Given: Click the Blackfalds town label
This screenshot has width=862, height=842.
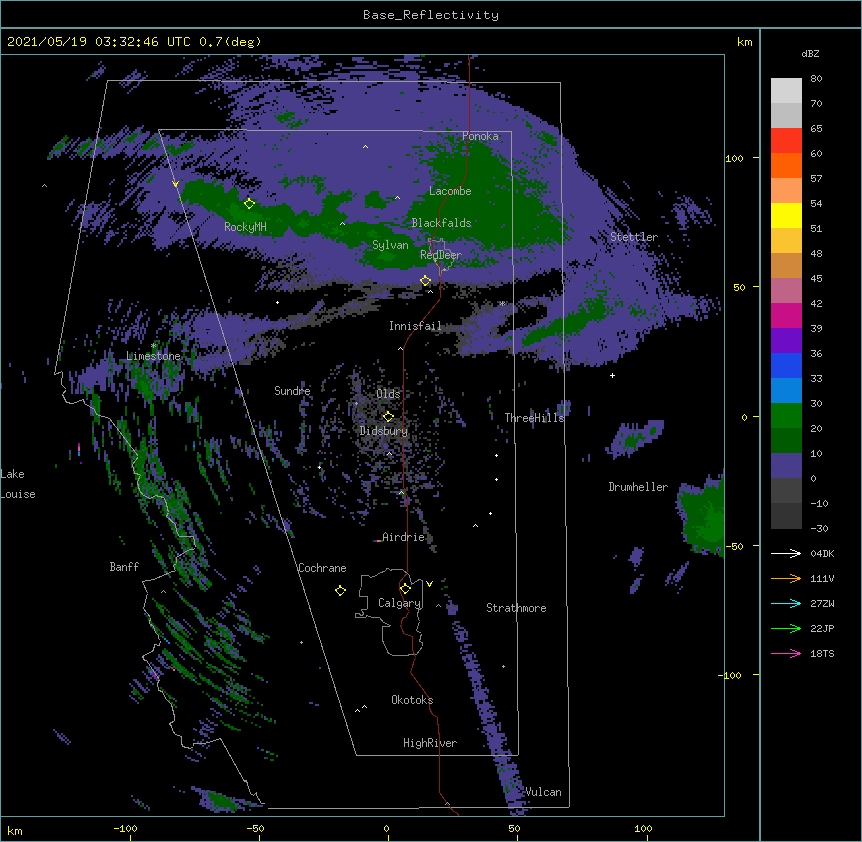Looking at the screenshot, I should (441, 223).
